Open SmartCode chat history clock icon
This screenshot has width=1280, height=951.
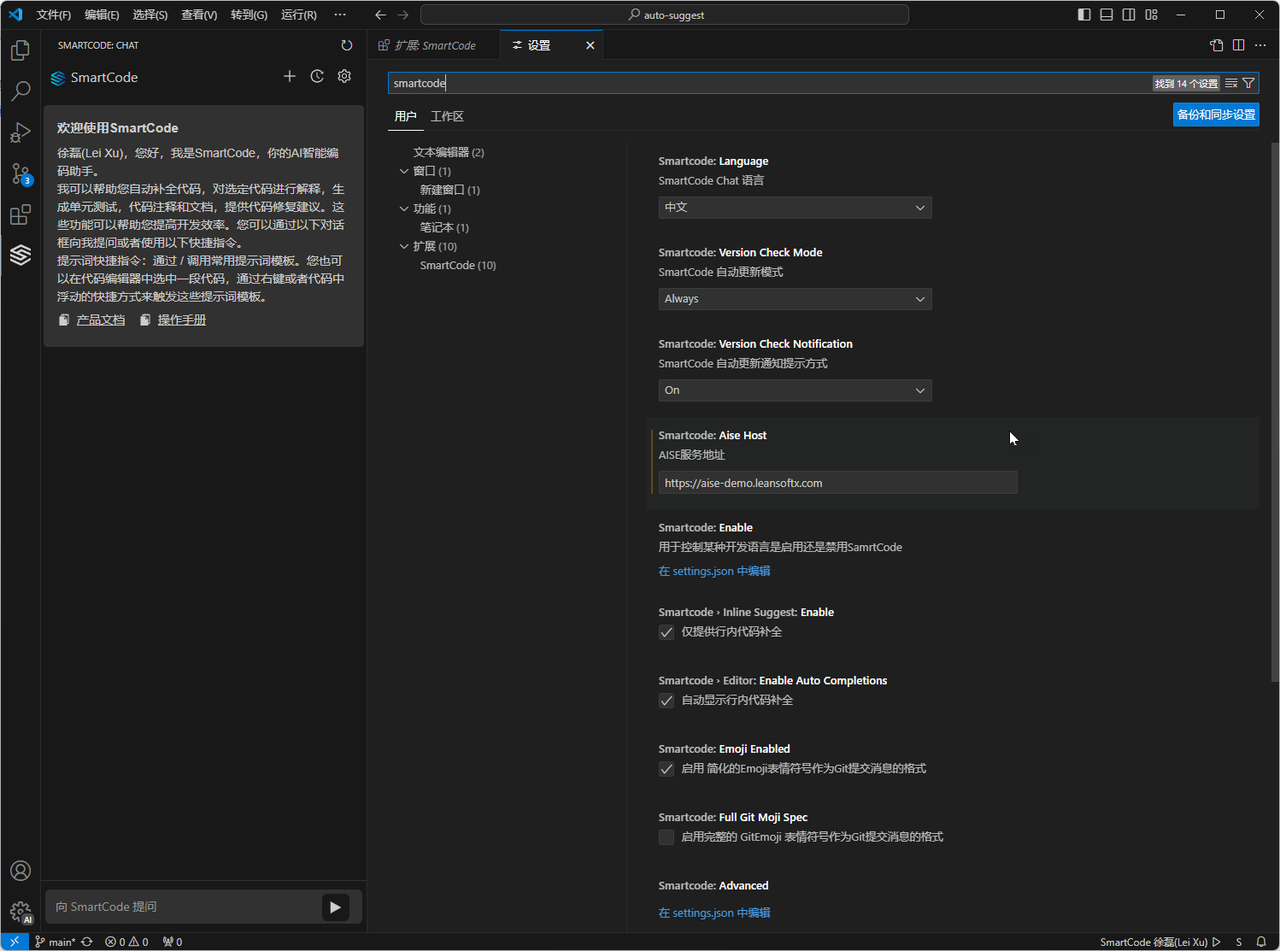317,76
